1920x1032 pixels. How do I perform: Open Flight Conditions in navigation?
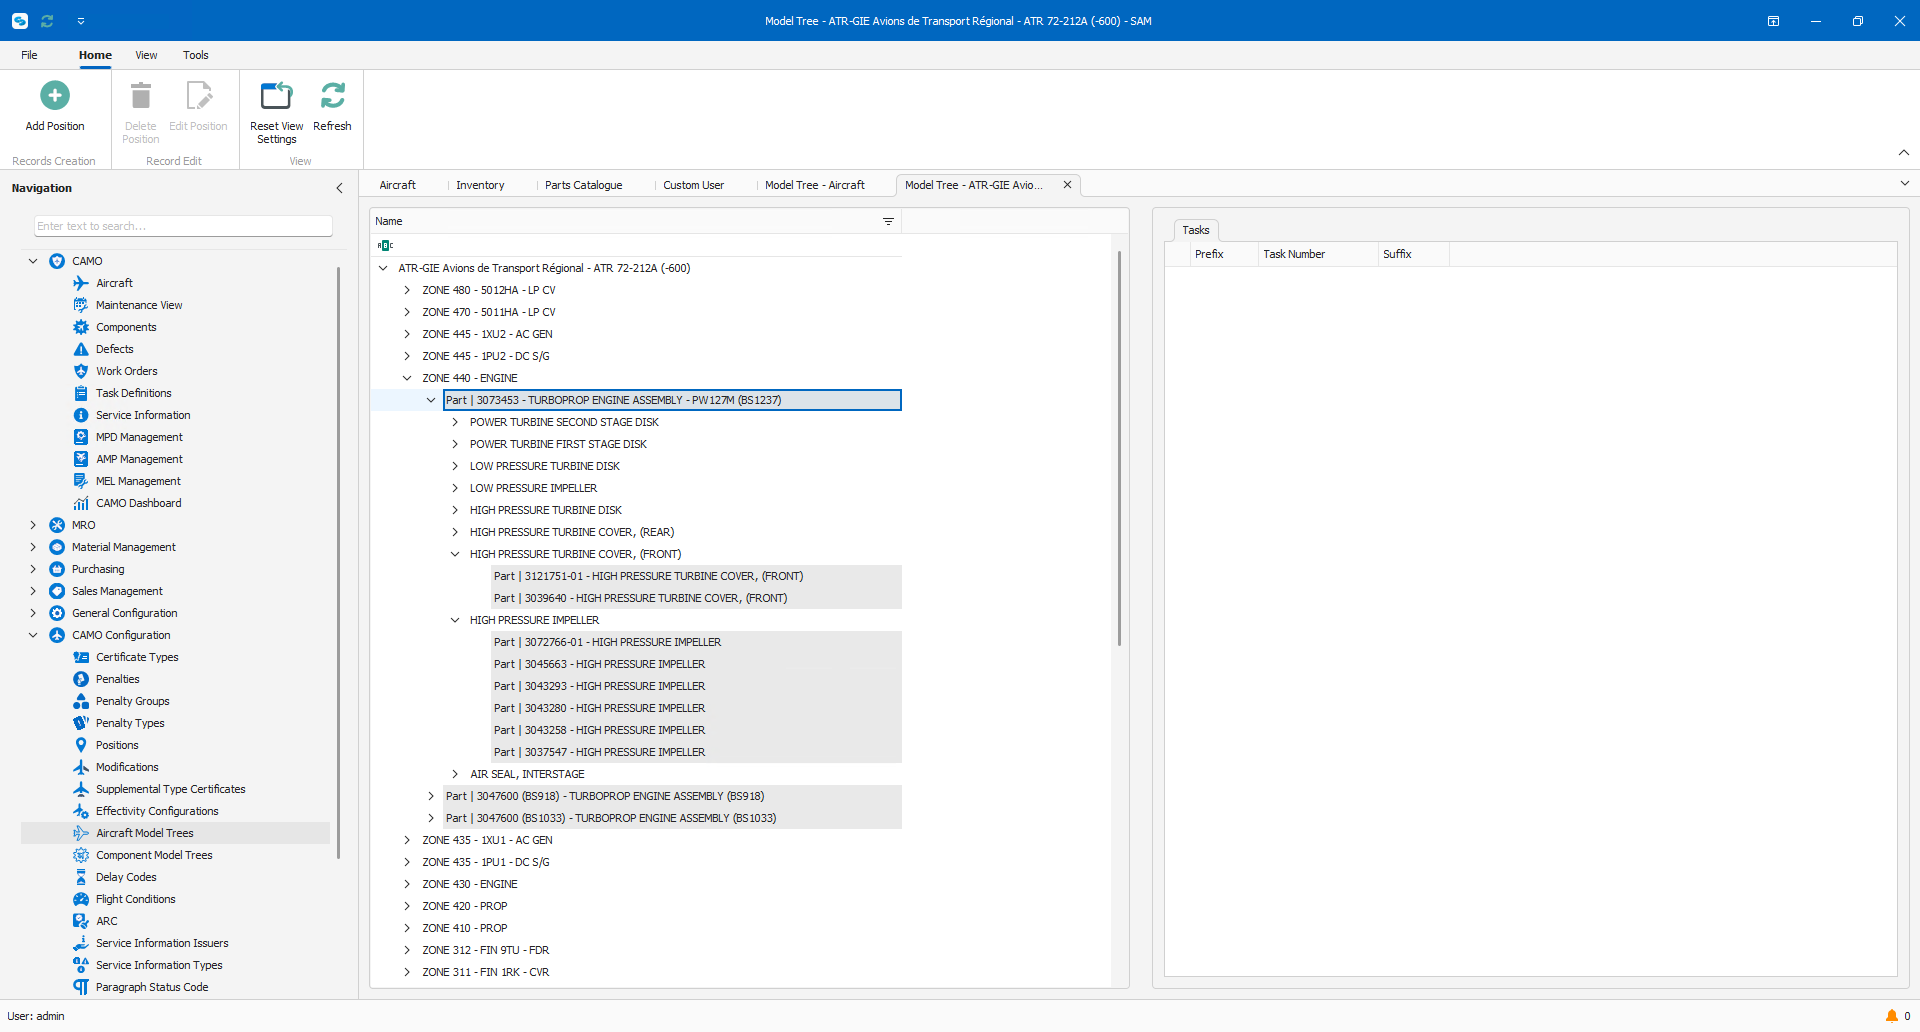135,899
